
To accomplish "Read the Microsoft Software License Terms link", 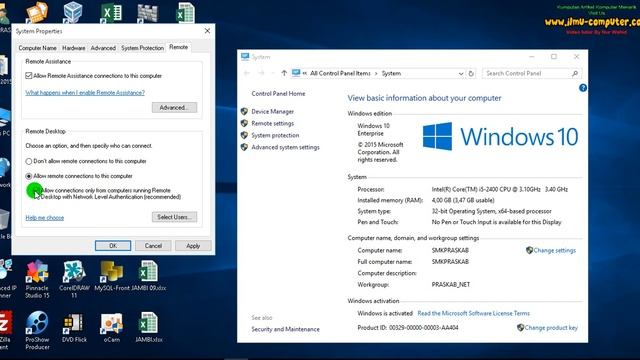I will pyautogui.click(x=473, y=313).
